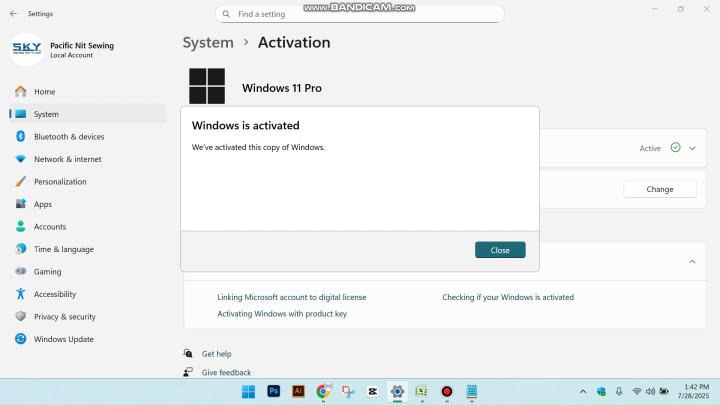This screenshot has width=720, height=405.
Task: Click the green Active checkmark icon
Action: point(675,147)
